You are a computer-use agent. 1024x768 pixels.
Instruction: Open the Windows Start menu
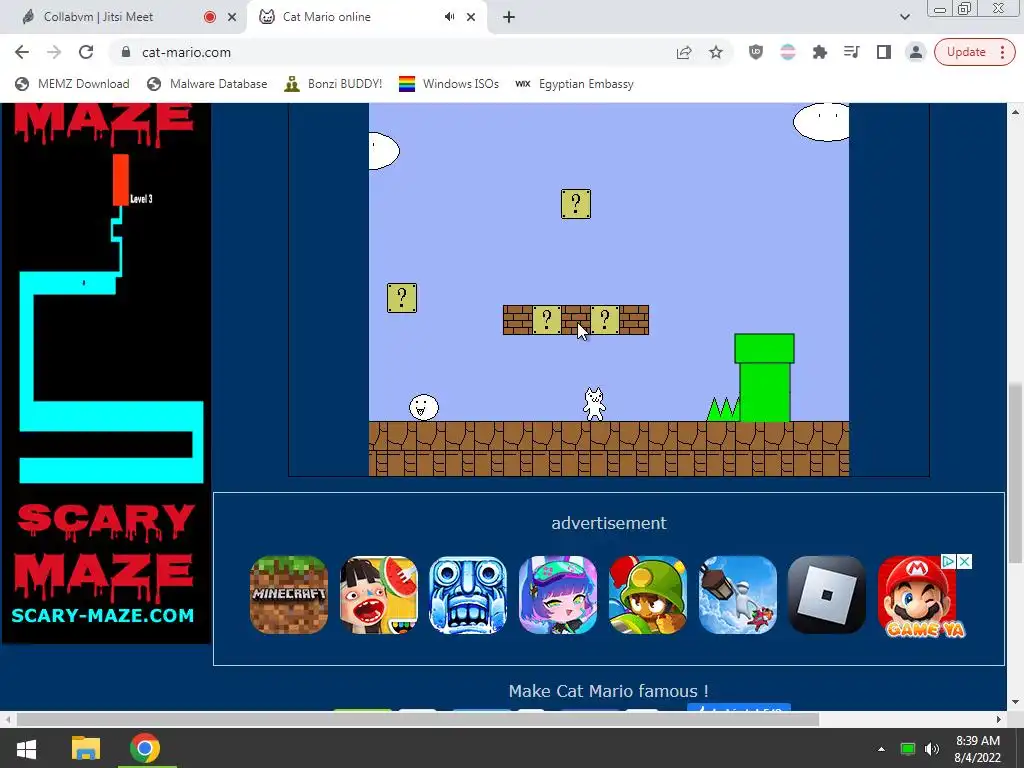[26, 748]
